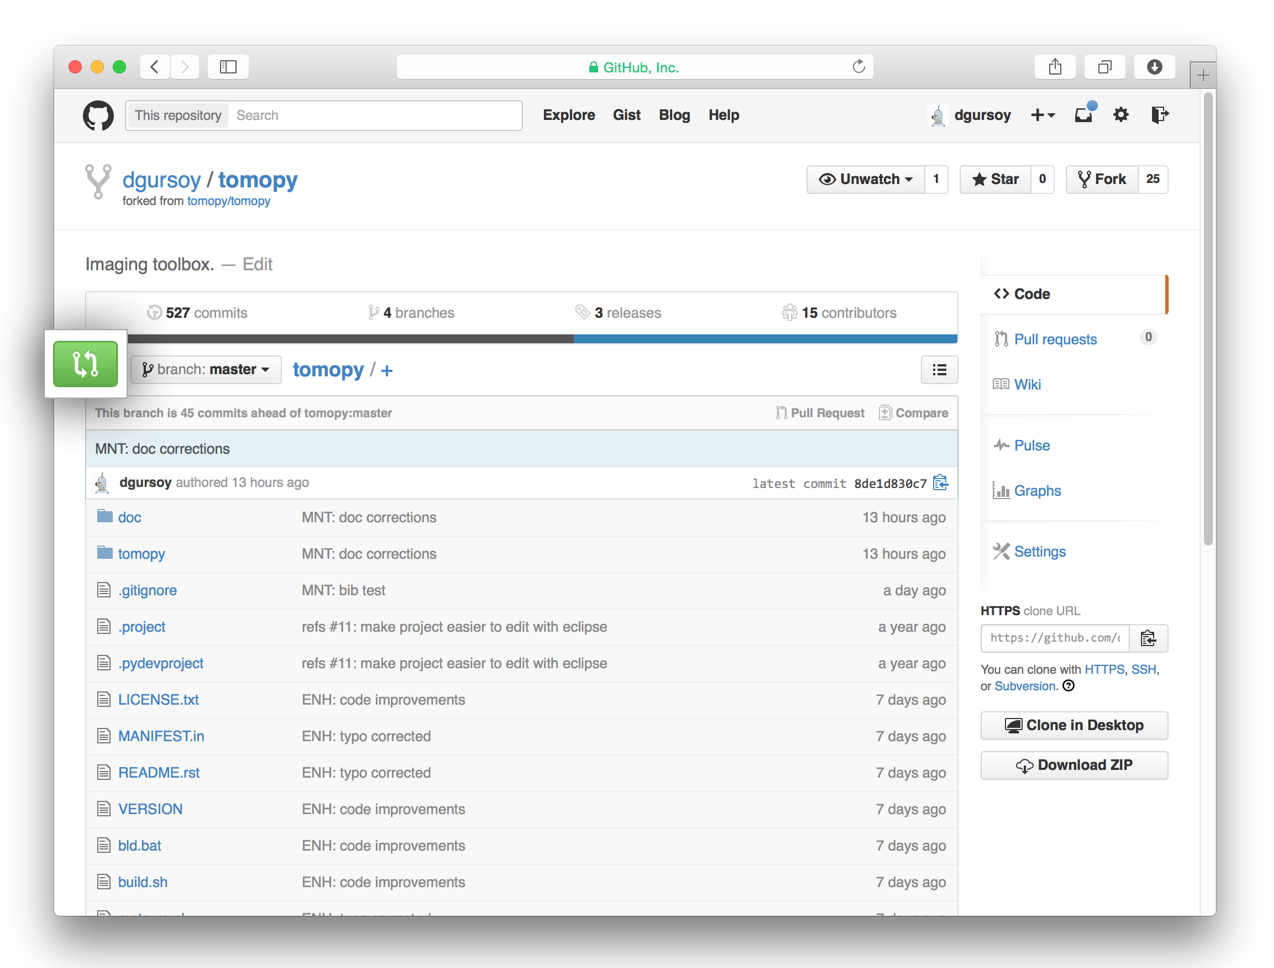
Task: Click the file list view icon
Action: pyautogui.click(x=939, y=370)
